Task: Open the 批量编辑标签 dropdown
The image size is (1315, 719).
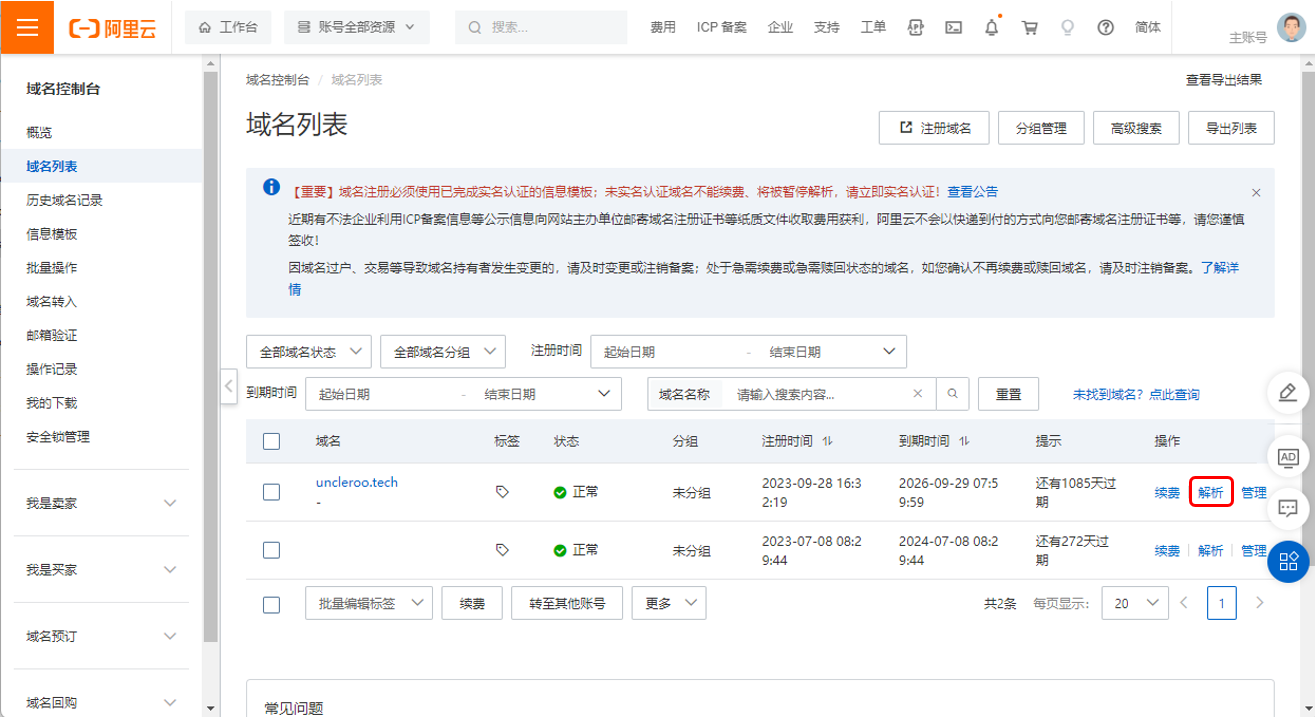Action: (x=369, y=604)
